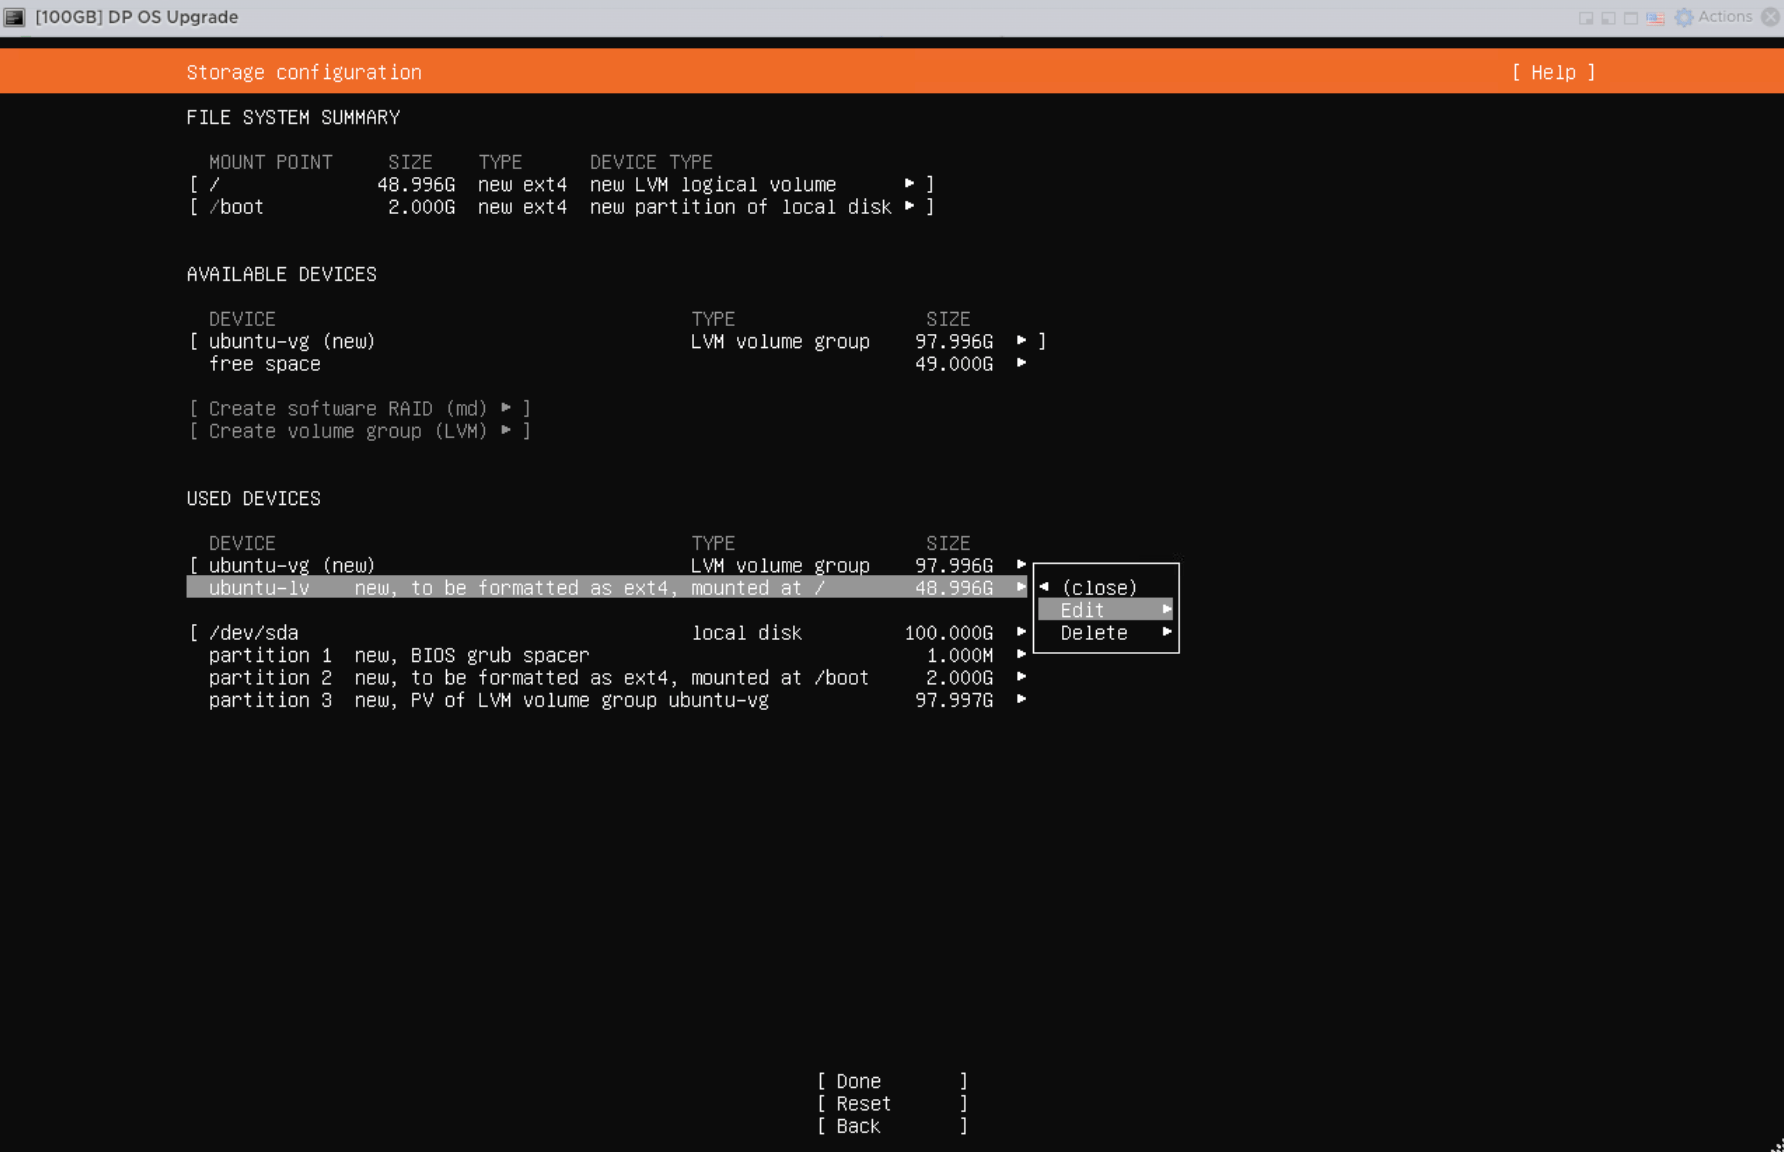Expand the /dev/sda local disk arrow
This screenshot has width=1784, height=1152.
click(x=1021, y=632)
